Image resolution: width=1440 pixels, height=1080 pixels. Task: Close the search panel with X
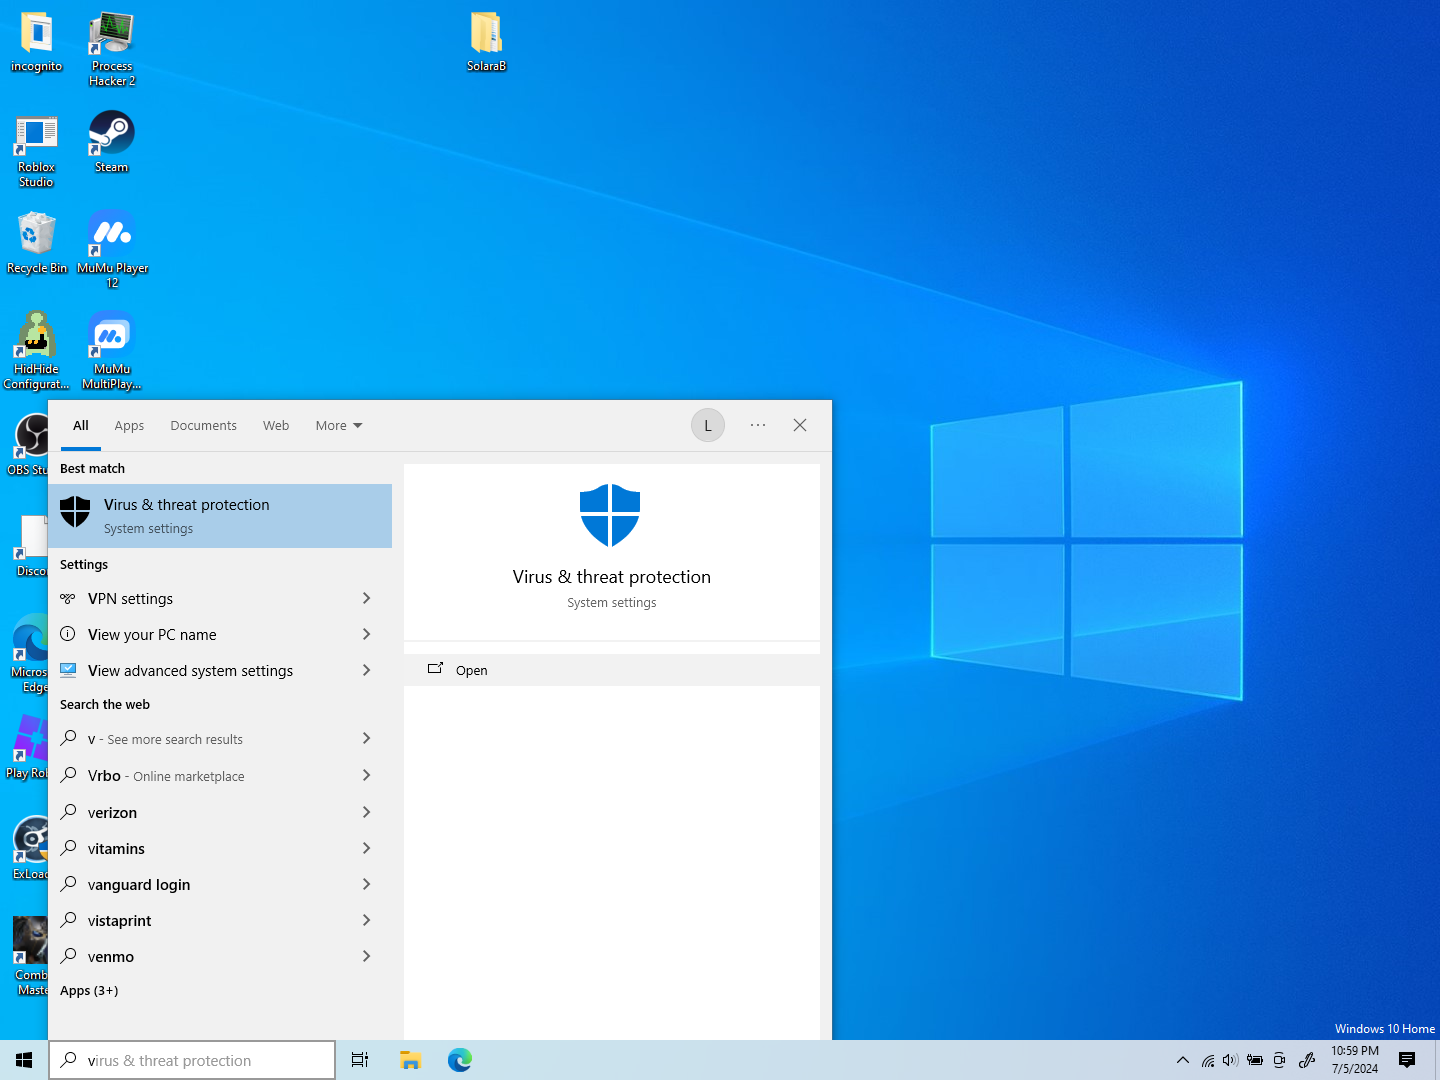click(800, 425)
